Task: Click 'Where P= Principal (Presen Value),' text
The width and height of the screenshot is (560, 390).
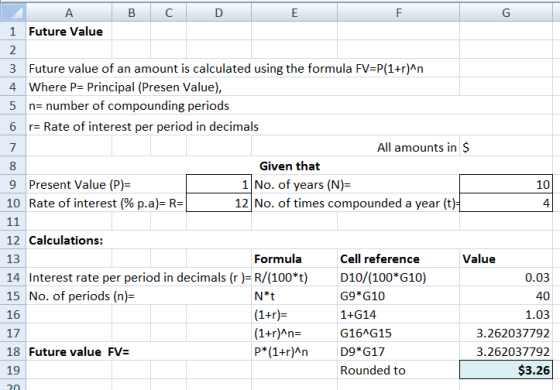Action: 125,87
